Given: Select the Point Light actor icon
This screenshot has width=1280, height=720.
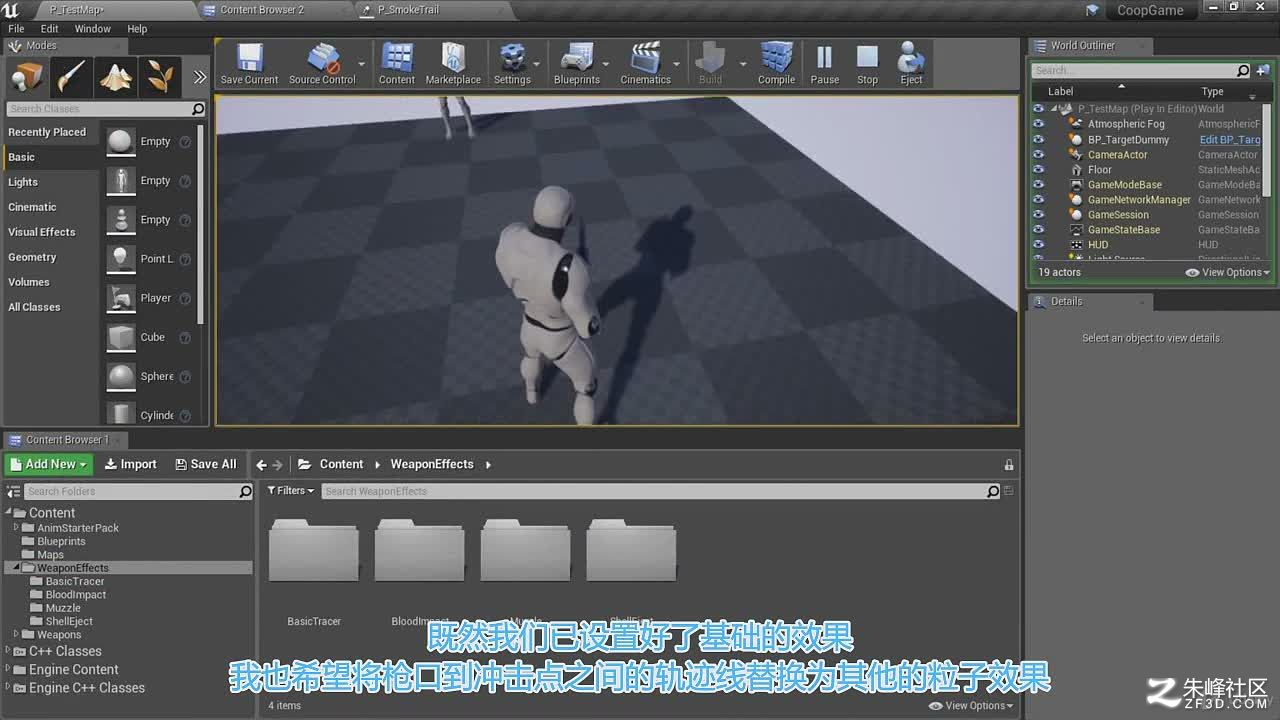Looking at the screenshot, I should pyautogui.click(x=121, y=259).
